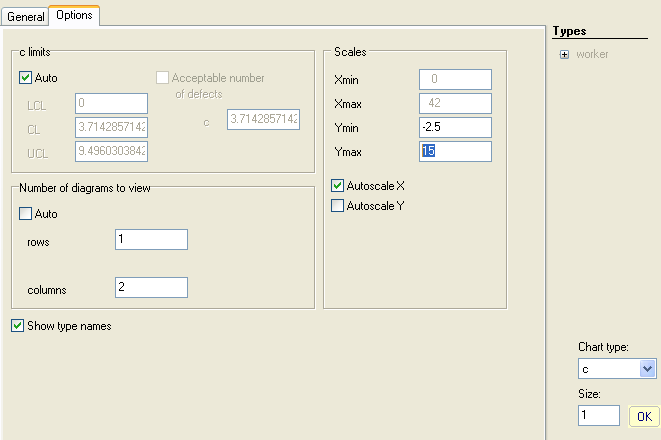This screenshot has width=661, height=440.
Task: Expand the worker tree node
Action: pyautogui.click(x=565, y=54)
